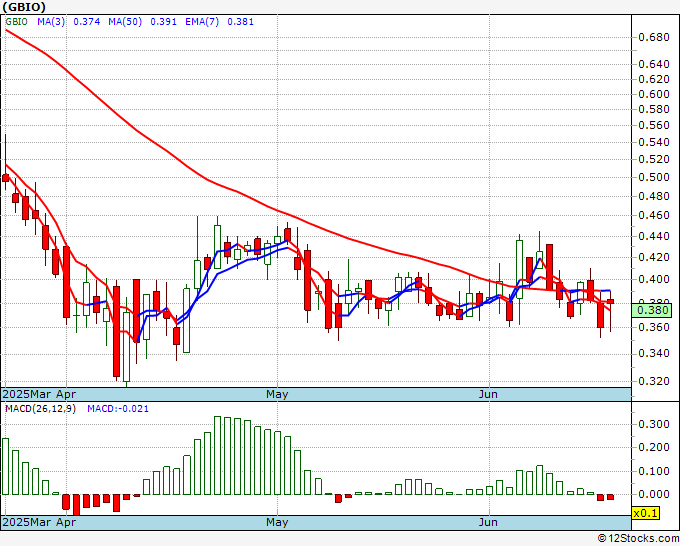Click the ©12Stocks.com link
Screen dimensions: 680x546
[x=638, y=539]
